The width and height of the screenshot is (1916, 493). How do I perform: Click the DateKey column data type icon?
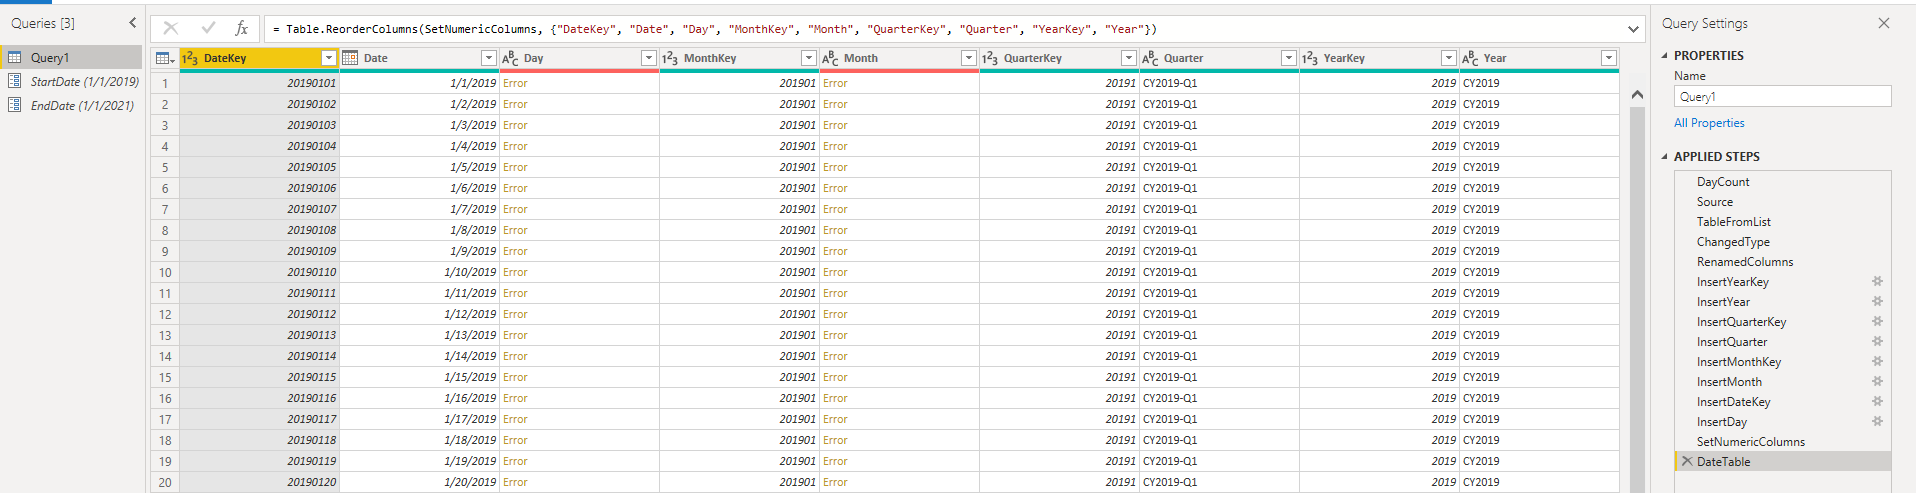[x=190, y=58]
